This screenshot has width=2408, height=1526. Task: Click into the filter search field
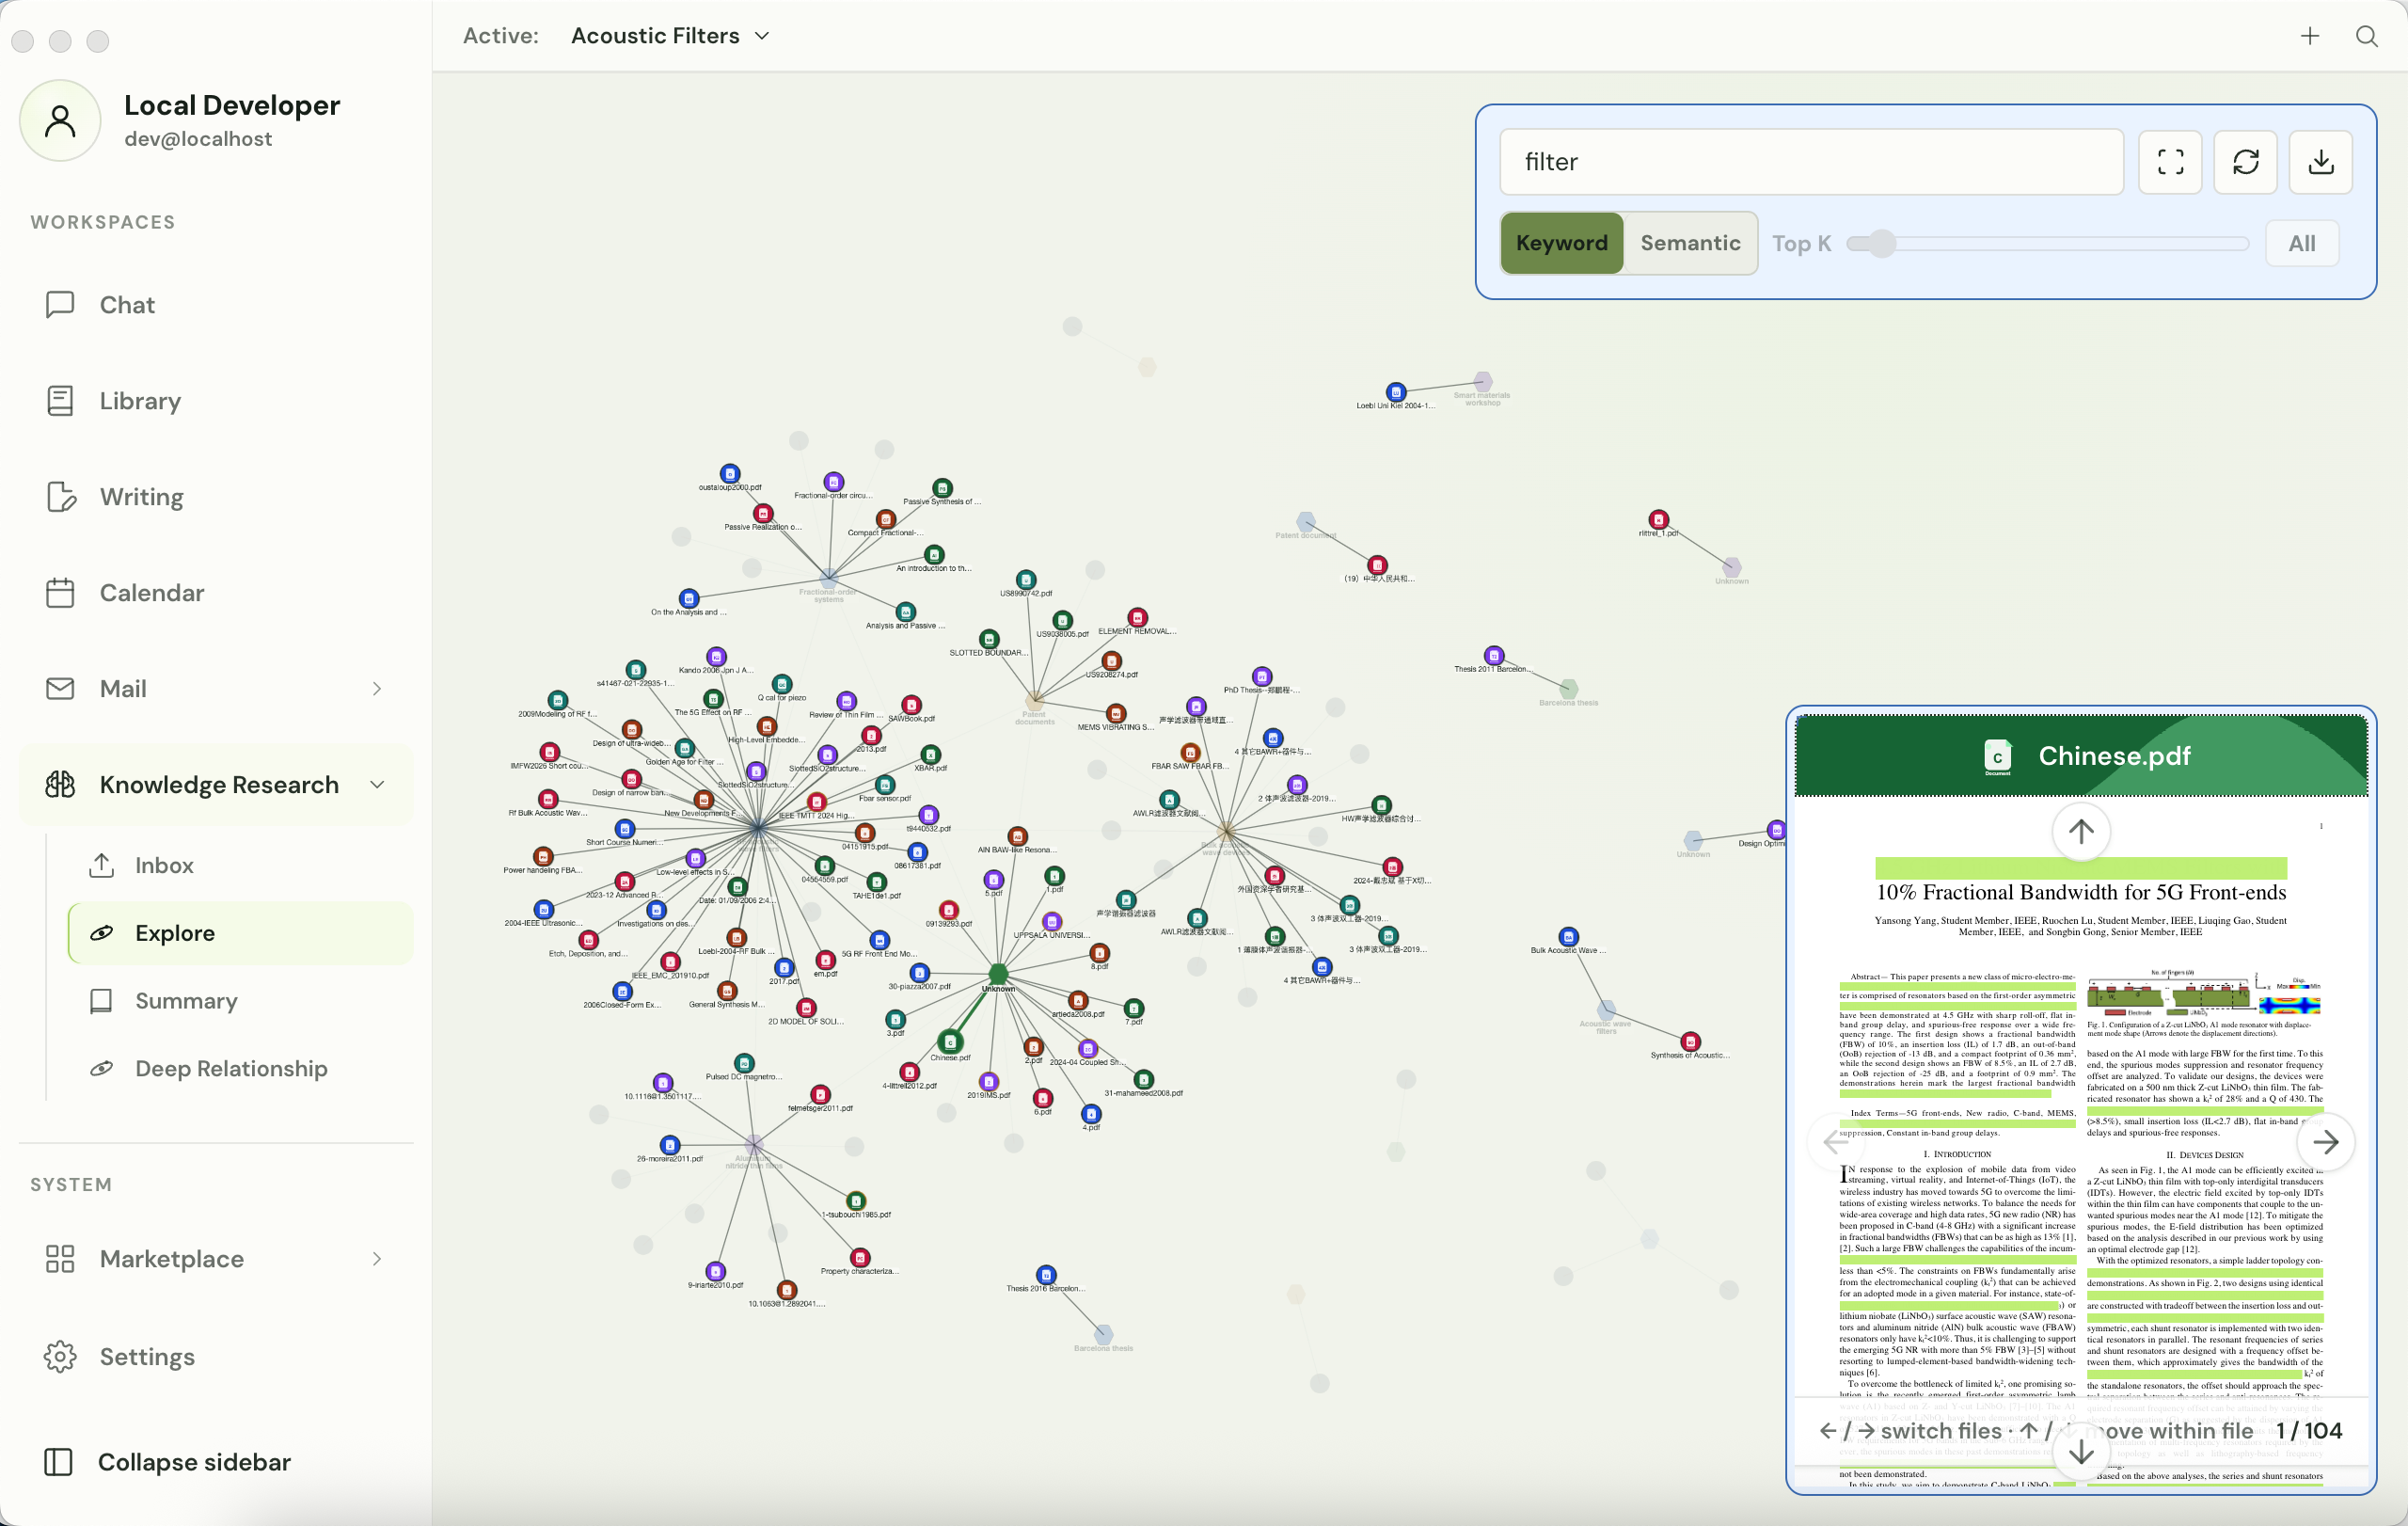click(x=1812, y=162)
